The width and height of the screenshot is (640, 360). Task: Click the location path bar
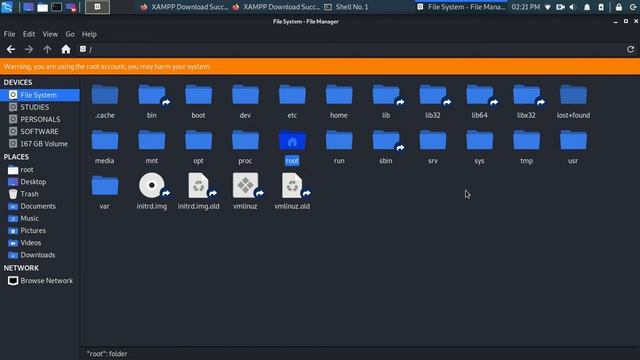point(350,49)
